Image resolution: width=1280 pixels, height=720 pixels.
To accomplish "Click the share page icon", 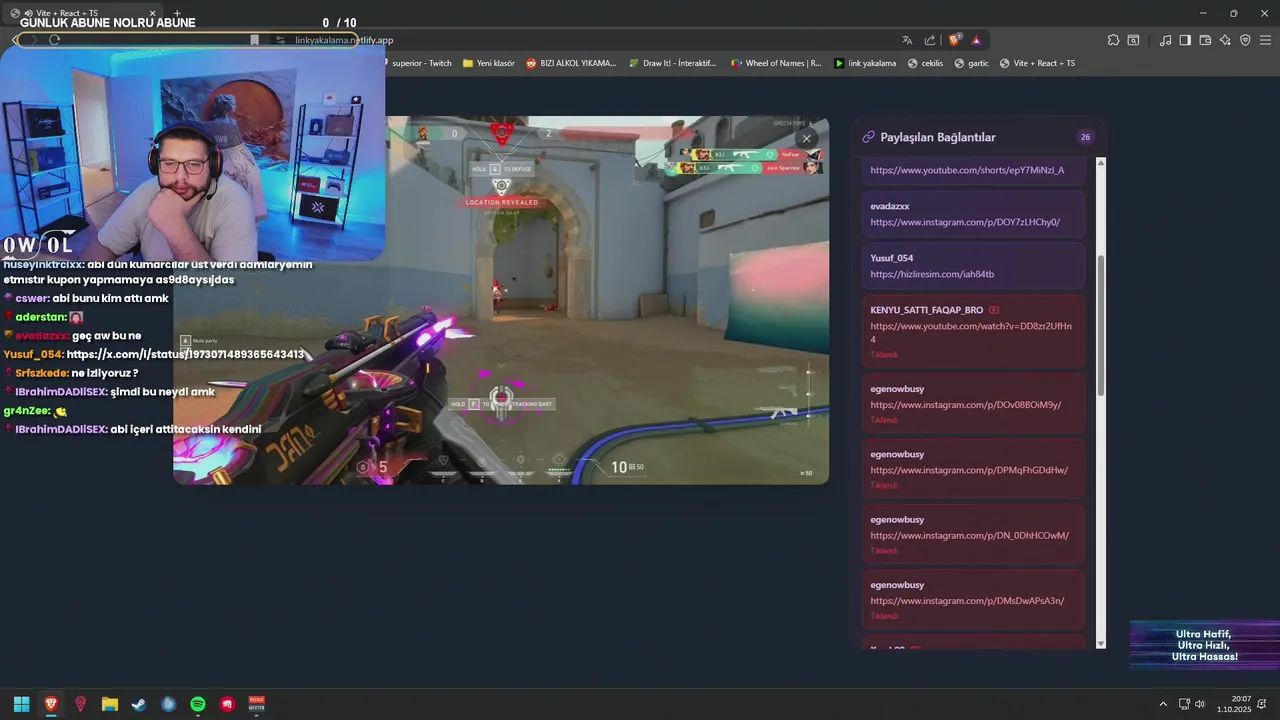I will tap(930, 40).
